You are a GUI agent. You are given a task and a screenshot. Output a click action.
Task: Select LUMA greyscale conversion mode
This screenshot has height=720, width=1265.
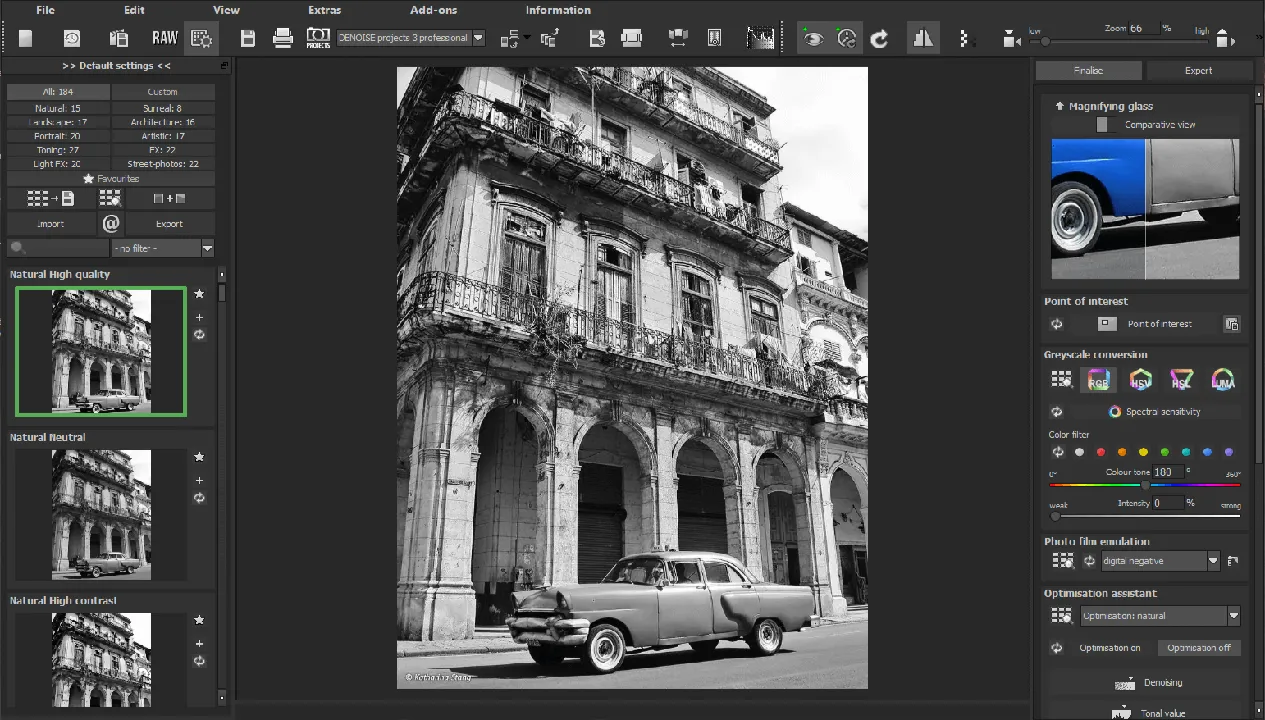point(1222,380)
